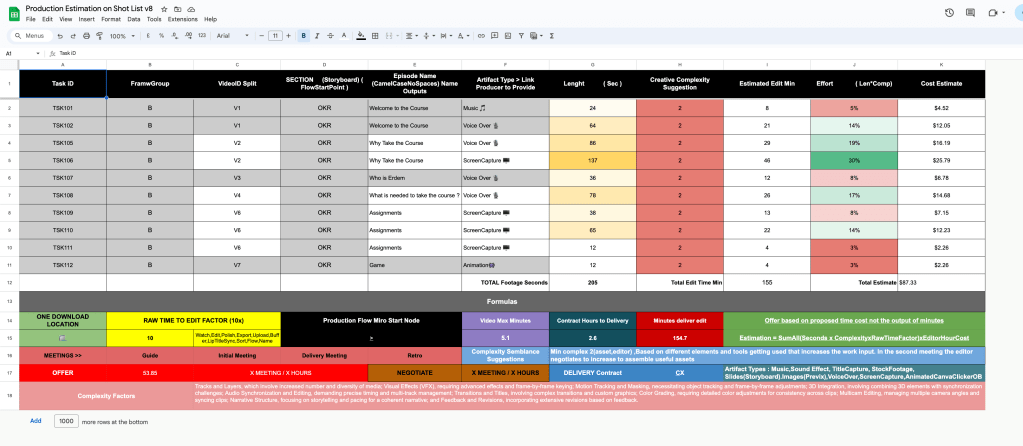Screen dimensions: 1023x446
Task: Select the total estimate $87.33 cell
Action: click(x=941, y=283)
